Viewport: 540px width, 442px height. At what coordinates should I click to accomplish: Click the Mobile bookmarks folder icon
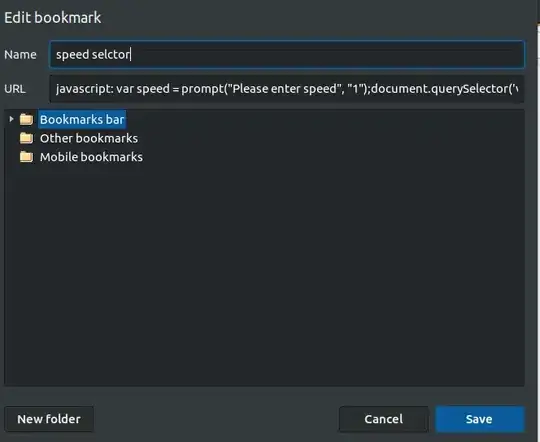pos(27,157)
